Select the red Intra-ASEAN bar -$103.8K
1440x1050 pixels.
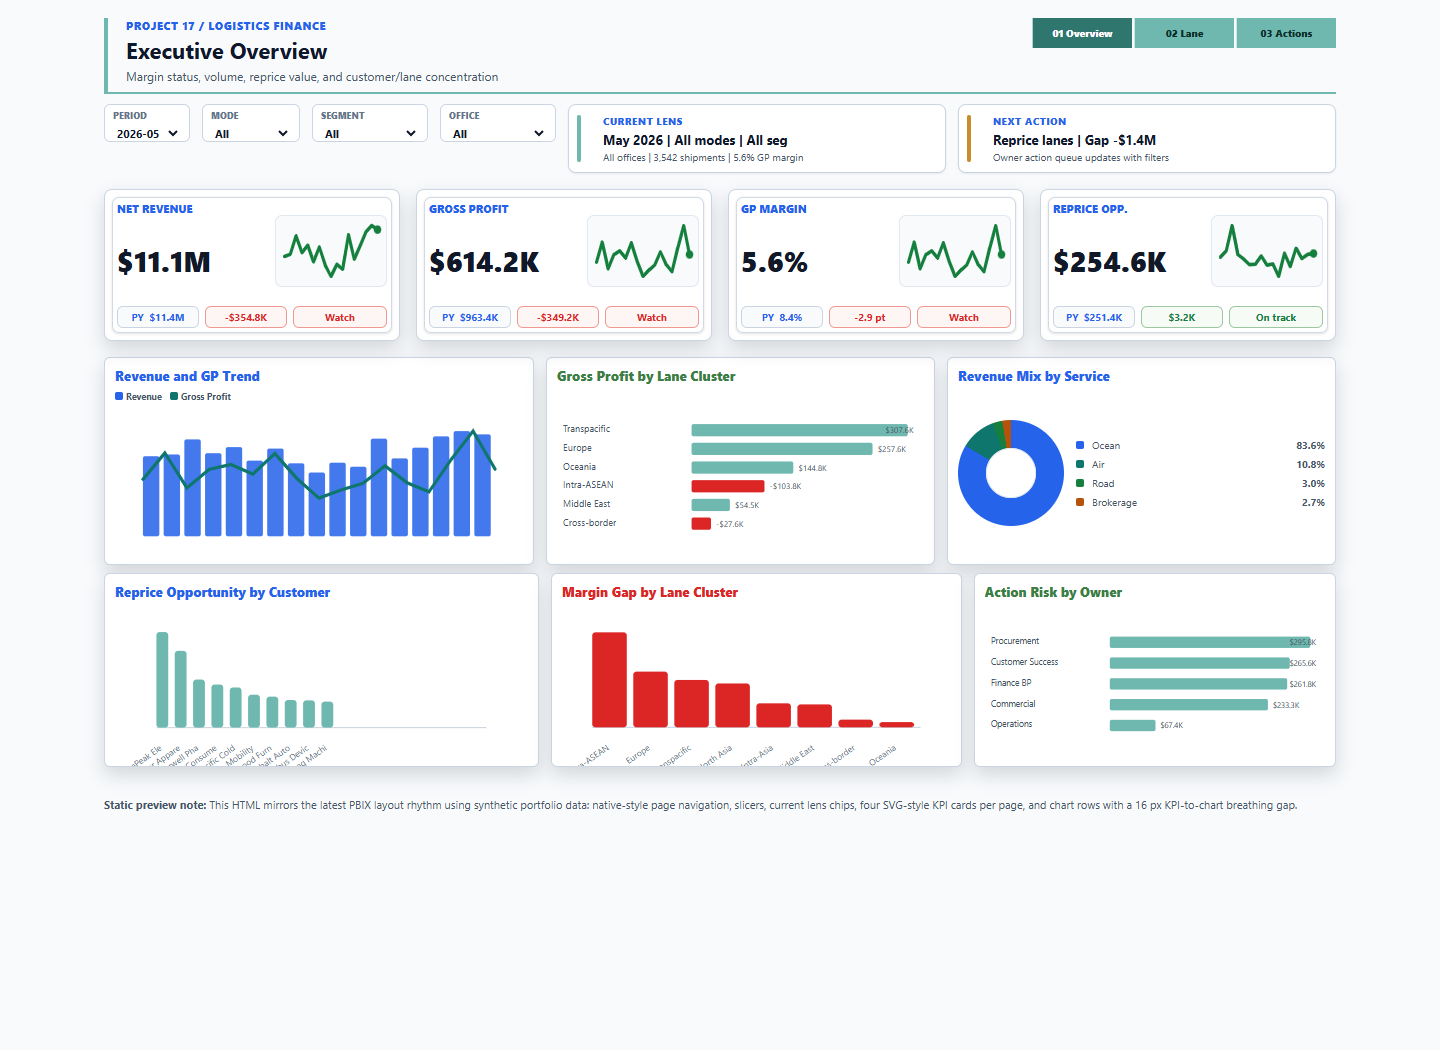[728, 486]
